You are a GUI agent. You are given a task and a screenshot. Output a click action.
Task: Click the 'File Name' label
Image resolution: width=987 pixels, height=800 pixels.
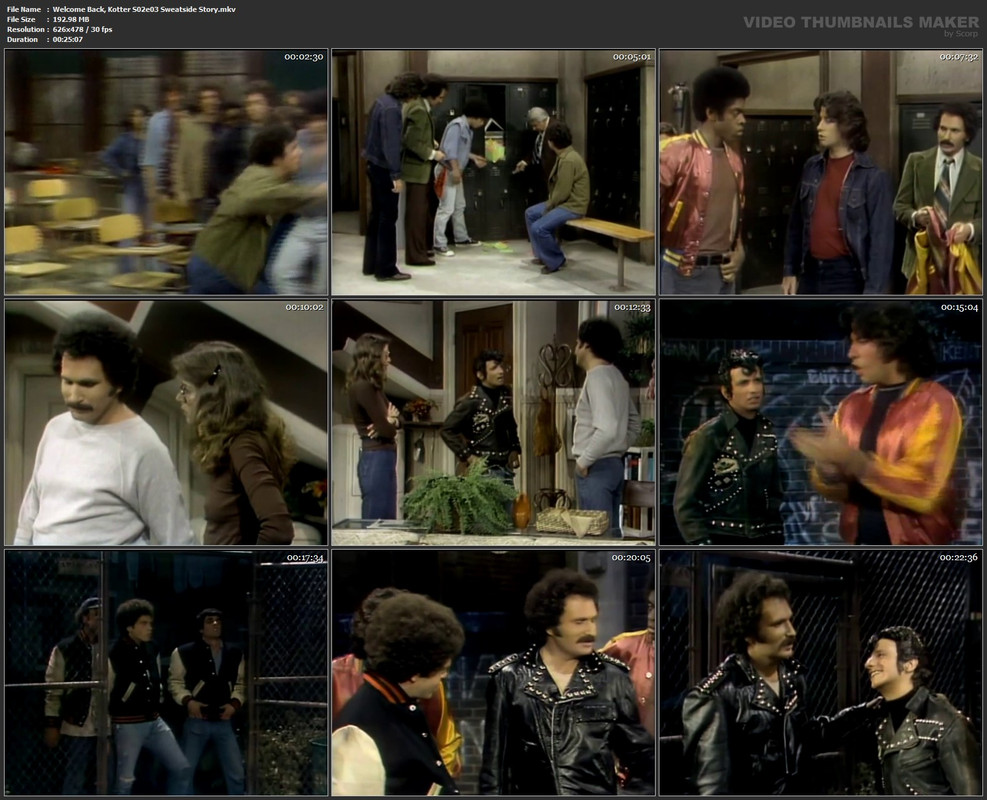click(x=24, y=9)
